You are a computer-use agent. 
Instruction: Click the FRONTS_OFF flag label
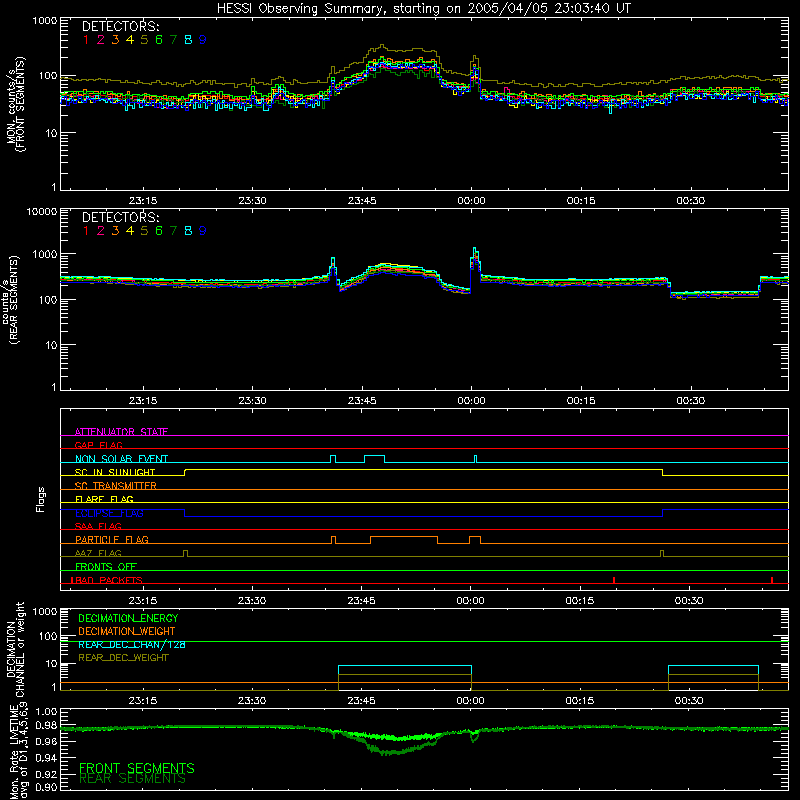click(106, 566)
